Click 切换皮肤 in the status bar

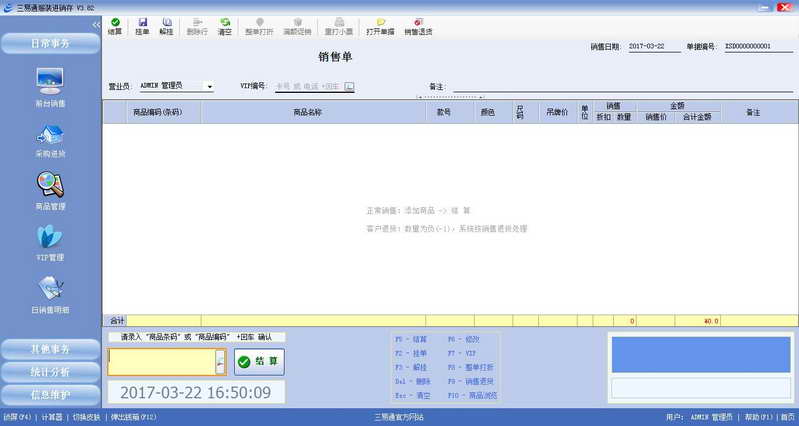pos(87,417)
